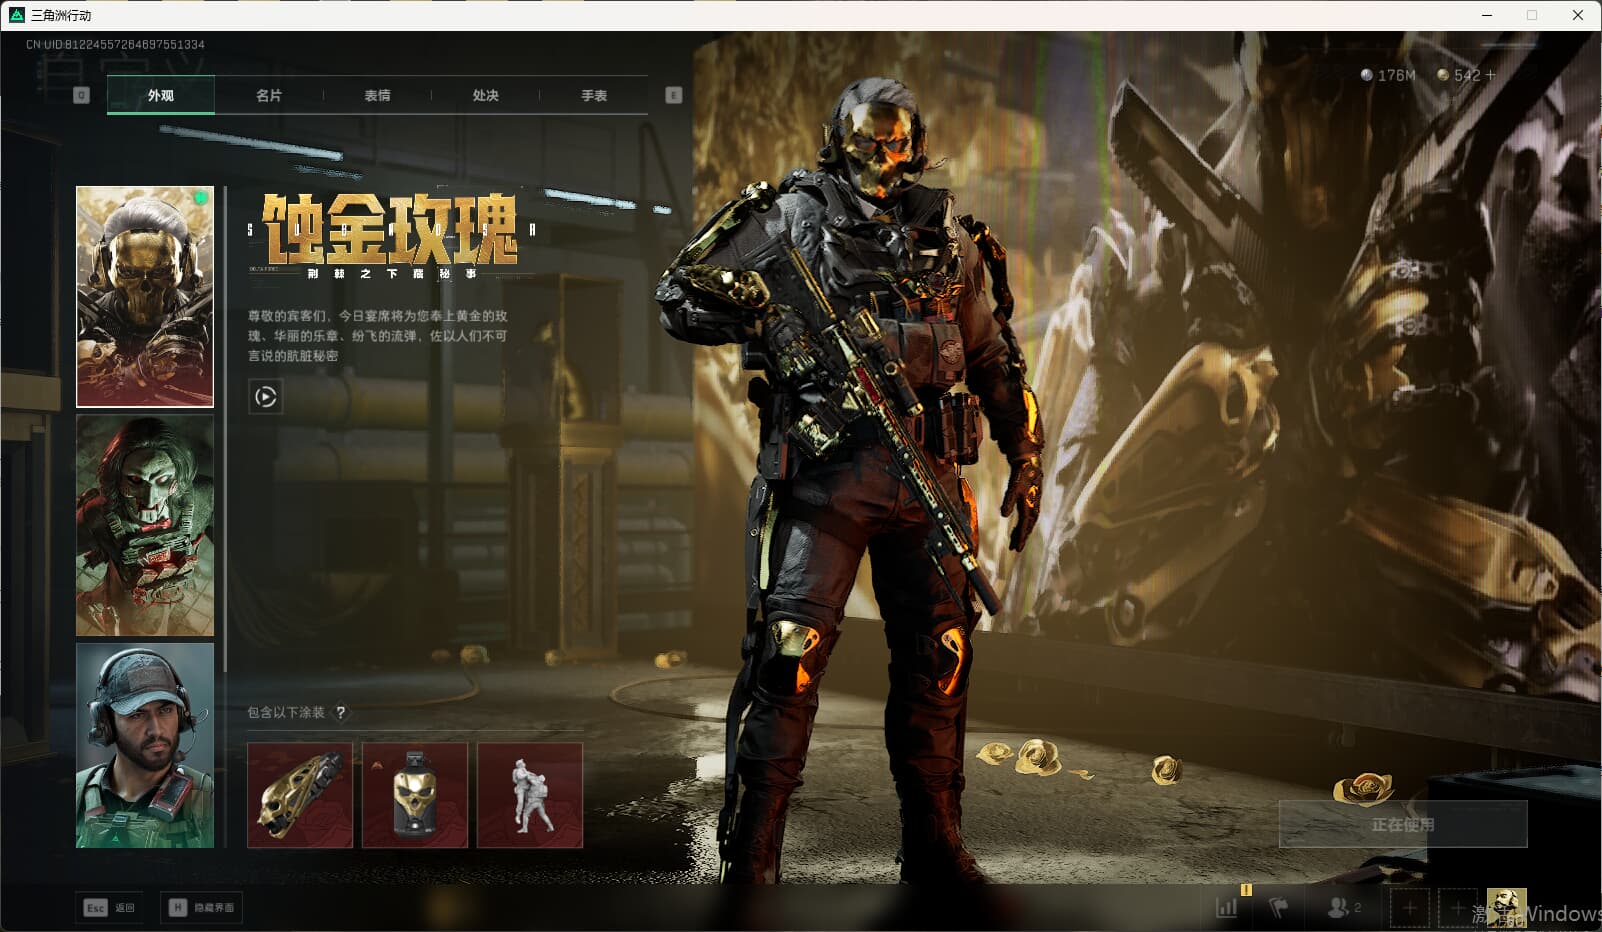Image resolution: width=1602 pixels, height=932 pixels.
Task: Switch to the 名片 tab
Action: 269,95
